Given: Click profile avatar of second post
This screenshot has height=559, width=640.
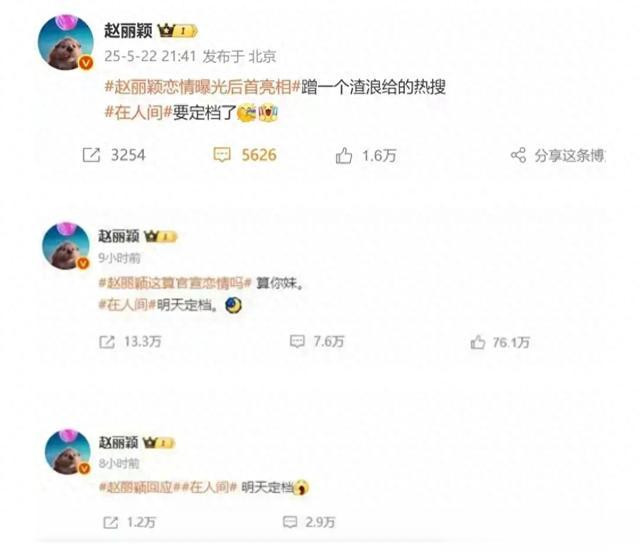Looking at the screenshot, I should (x=66, y=246).
